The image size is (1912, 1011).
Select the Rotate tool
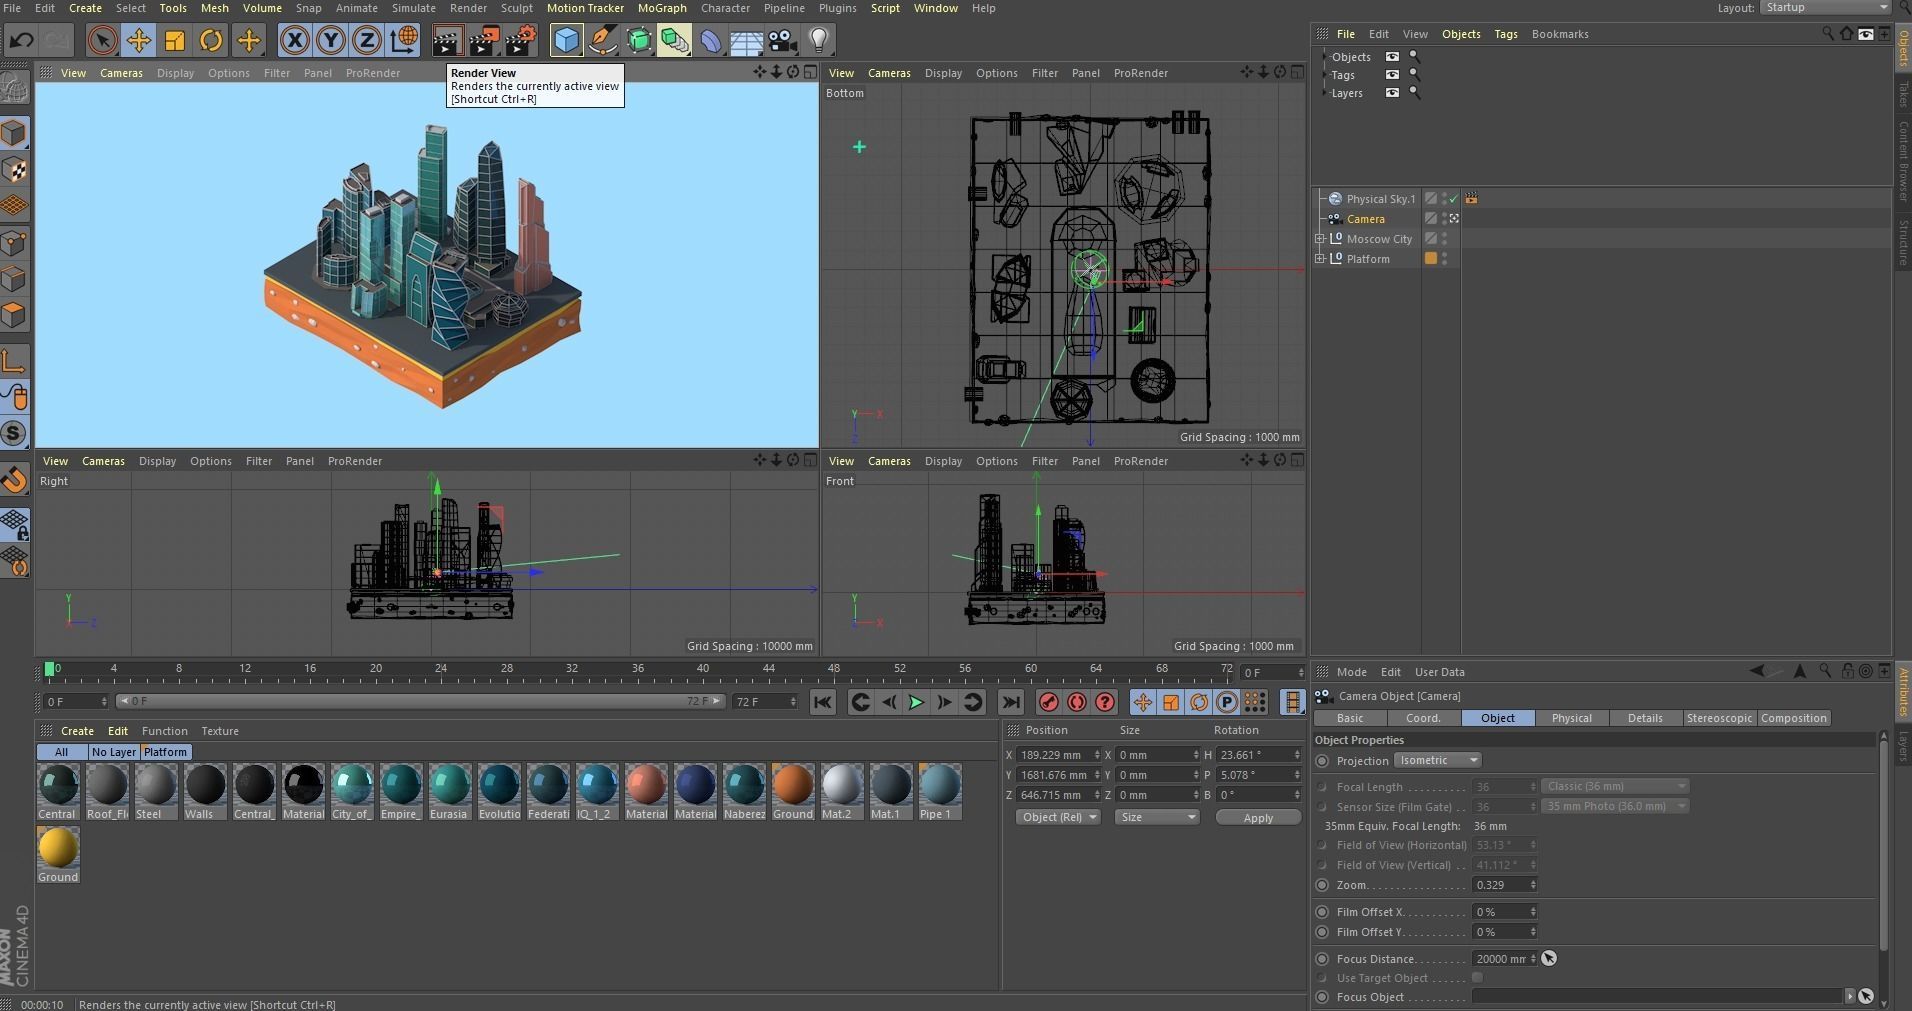pyautogui.click(x=211, y=40)
